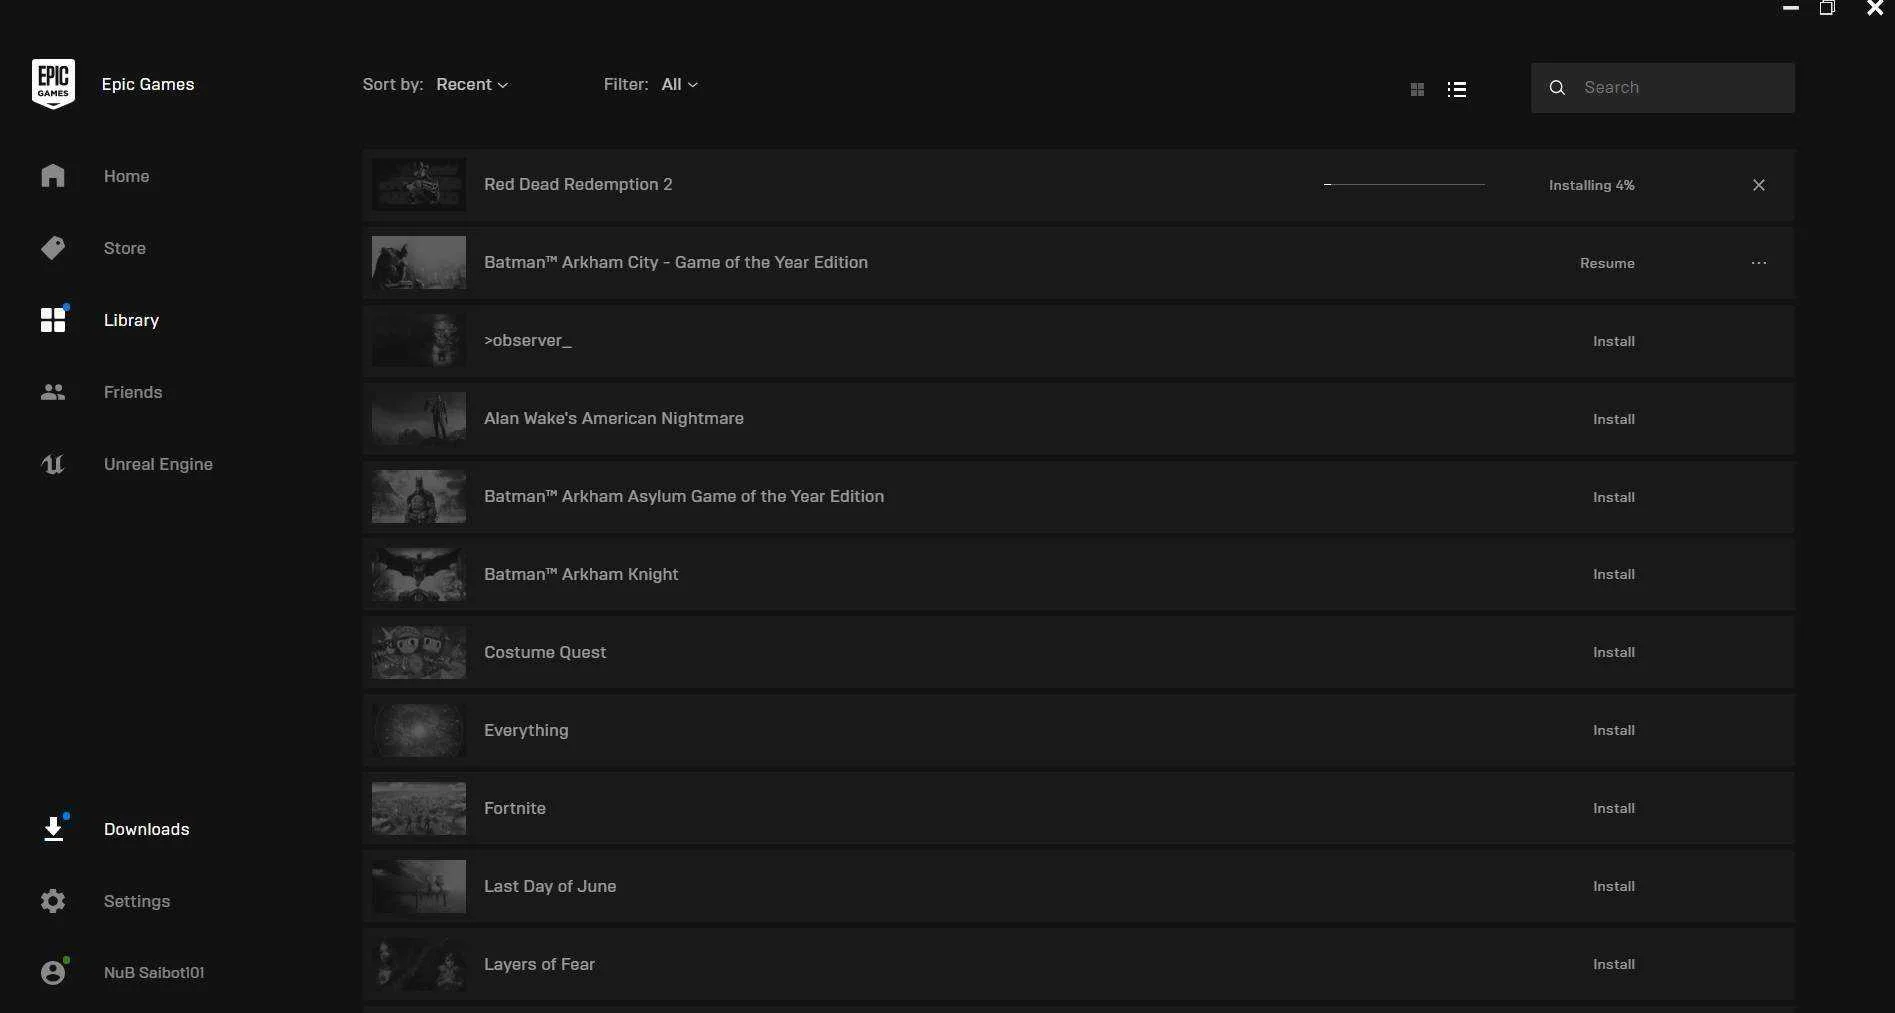The height and width of the screenshot is (1013, 1895).
Task: Open Downloads via the download arrow icon
Action: pos(54,829)
